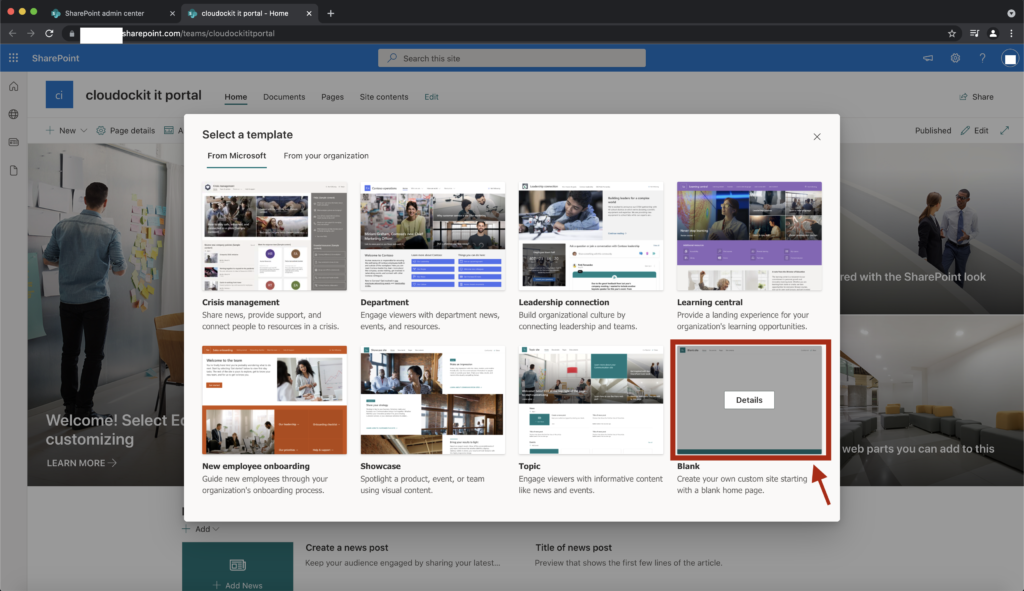Open the browser reading list icon
1024x591 pixels.
[x=974, y=33]
